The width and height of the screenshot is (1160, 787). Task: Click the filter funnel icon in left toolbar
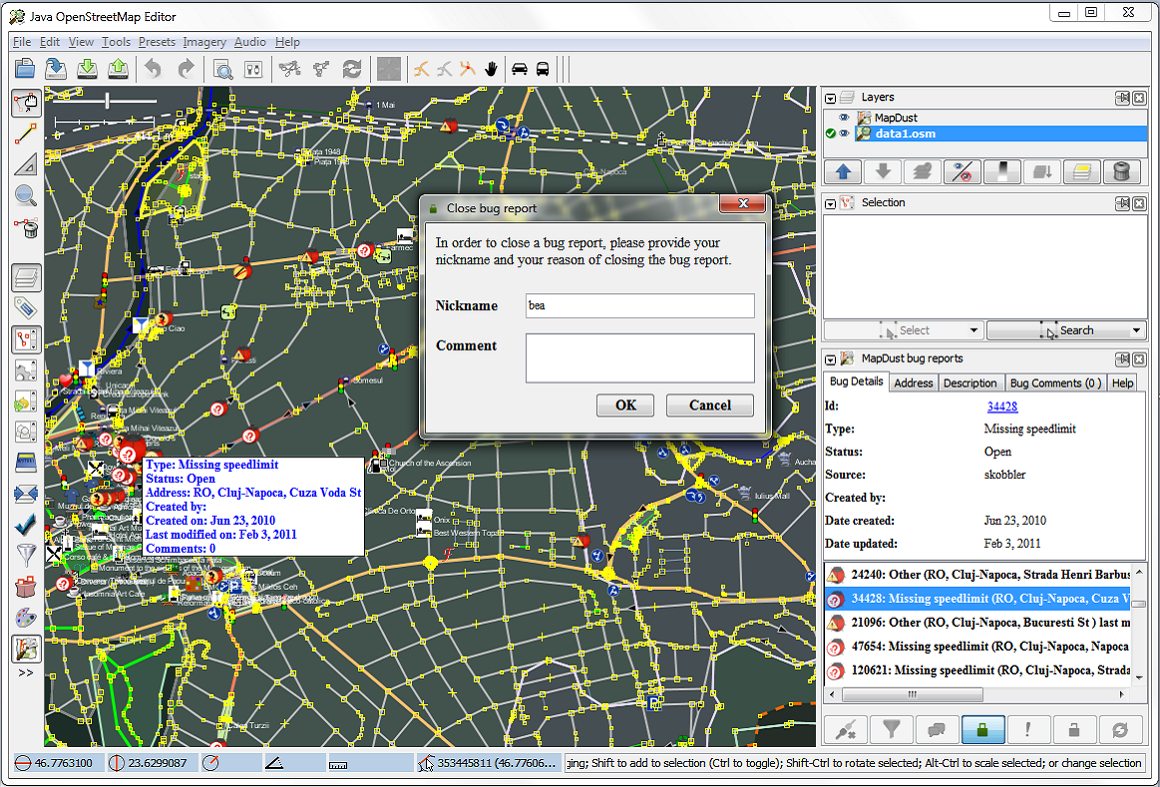(x=26, y=555)
